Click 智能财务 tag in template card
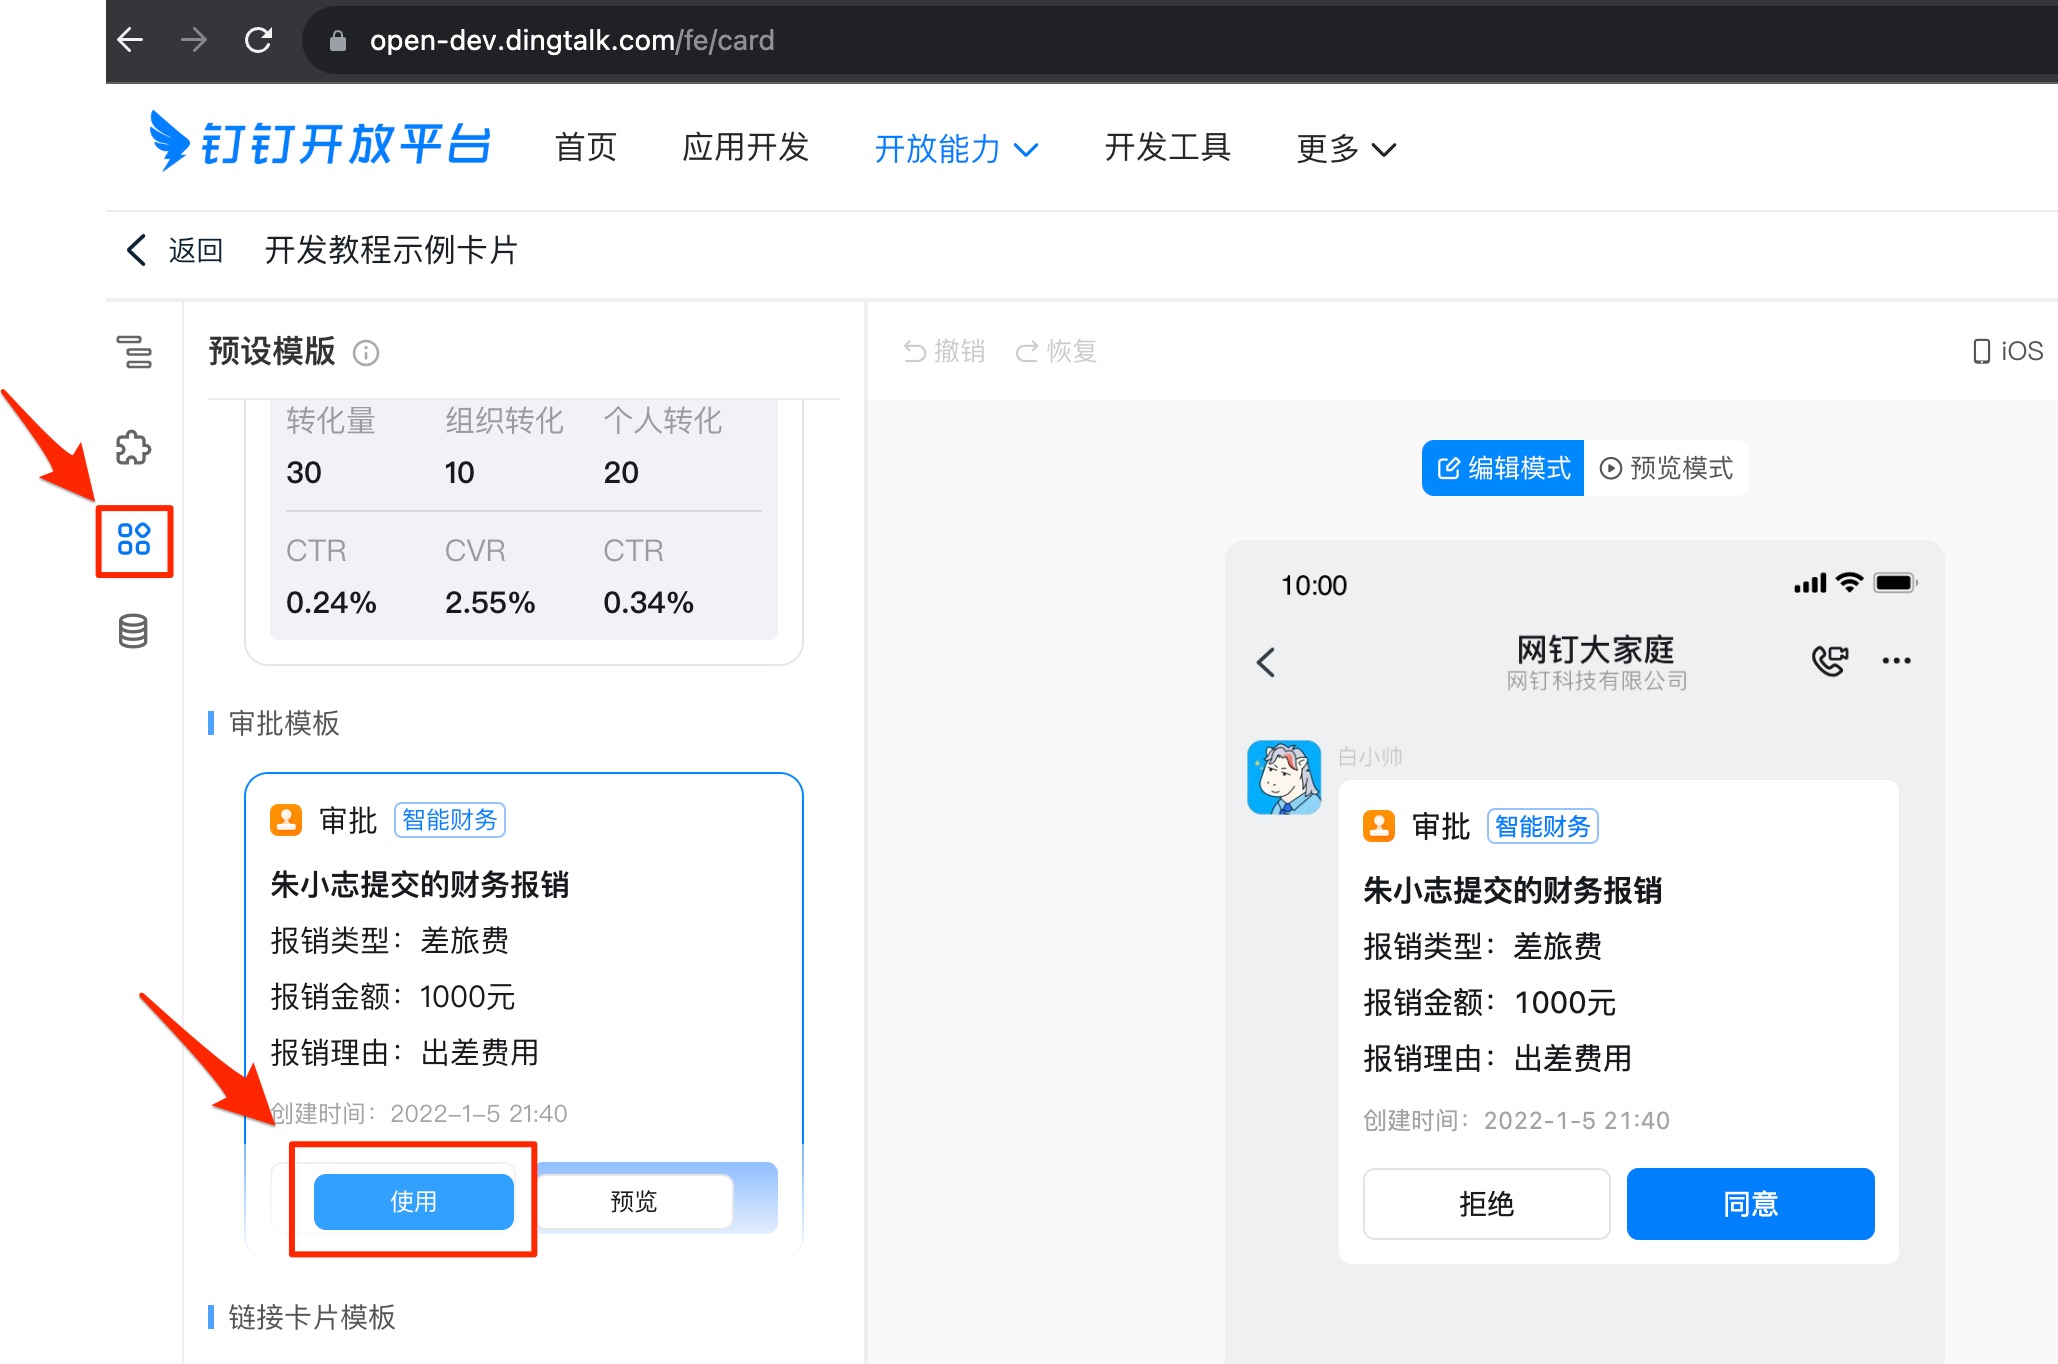 point(450,820)
